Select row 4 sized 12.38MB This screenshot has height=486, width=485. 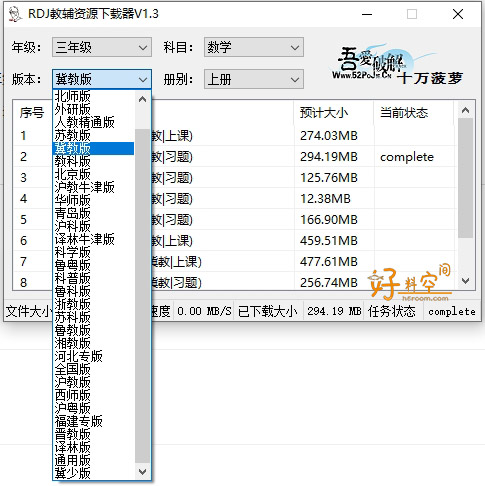(235, 199)
